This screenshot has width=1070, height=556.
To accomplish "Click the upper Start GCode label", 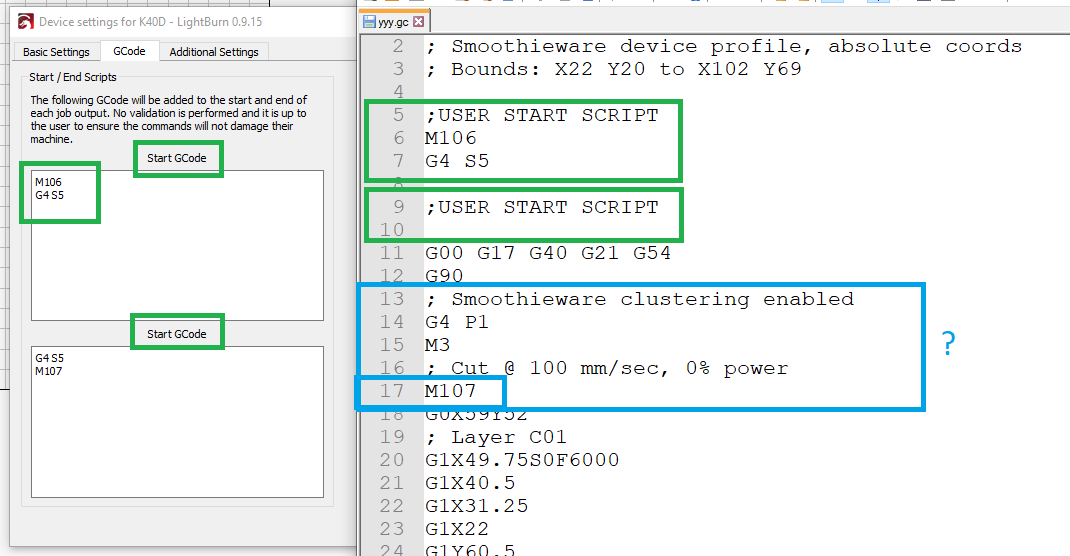I will point(177,158).
